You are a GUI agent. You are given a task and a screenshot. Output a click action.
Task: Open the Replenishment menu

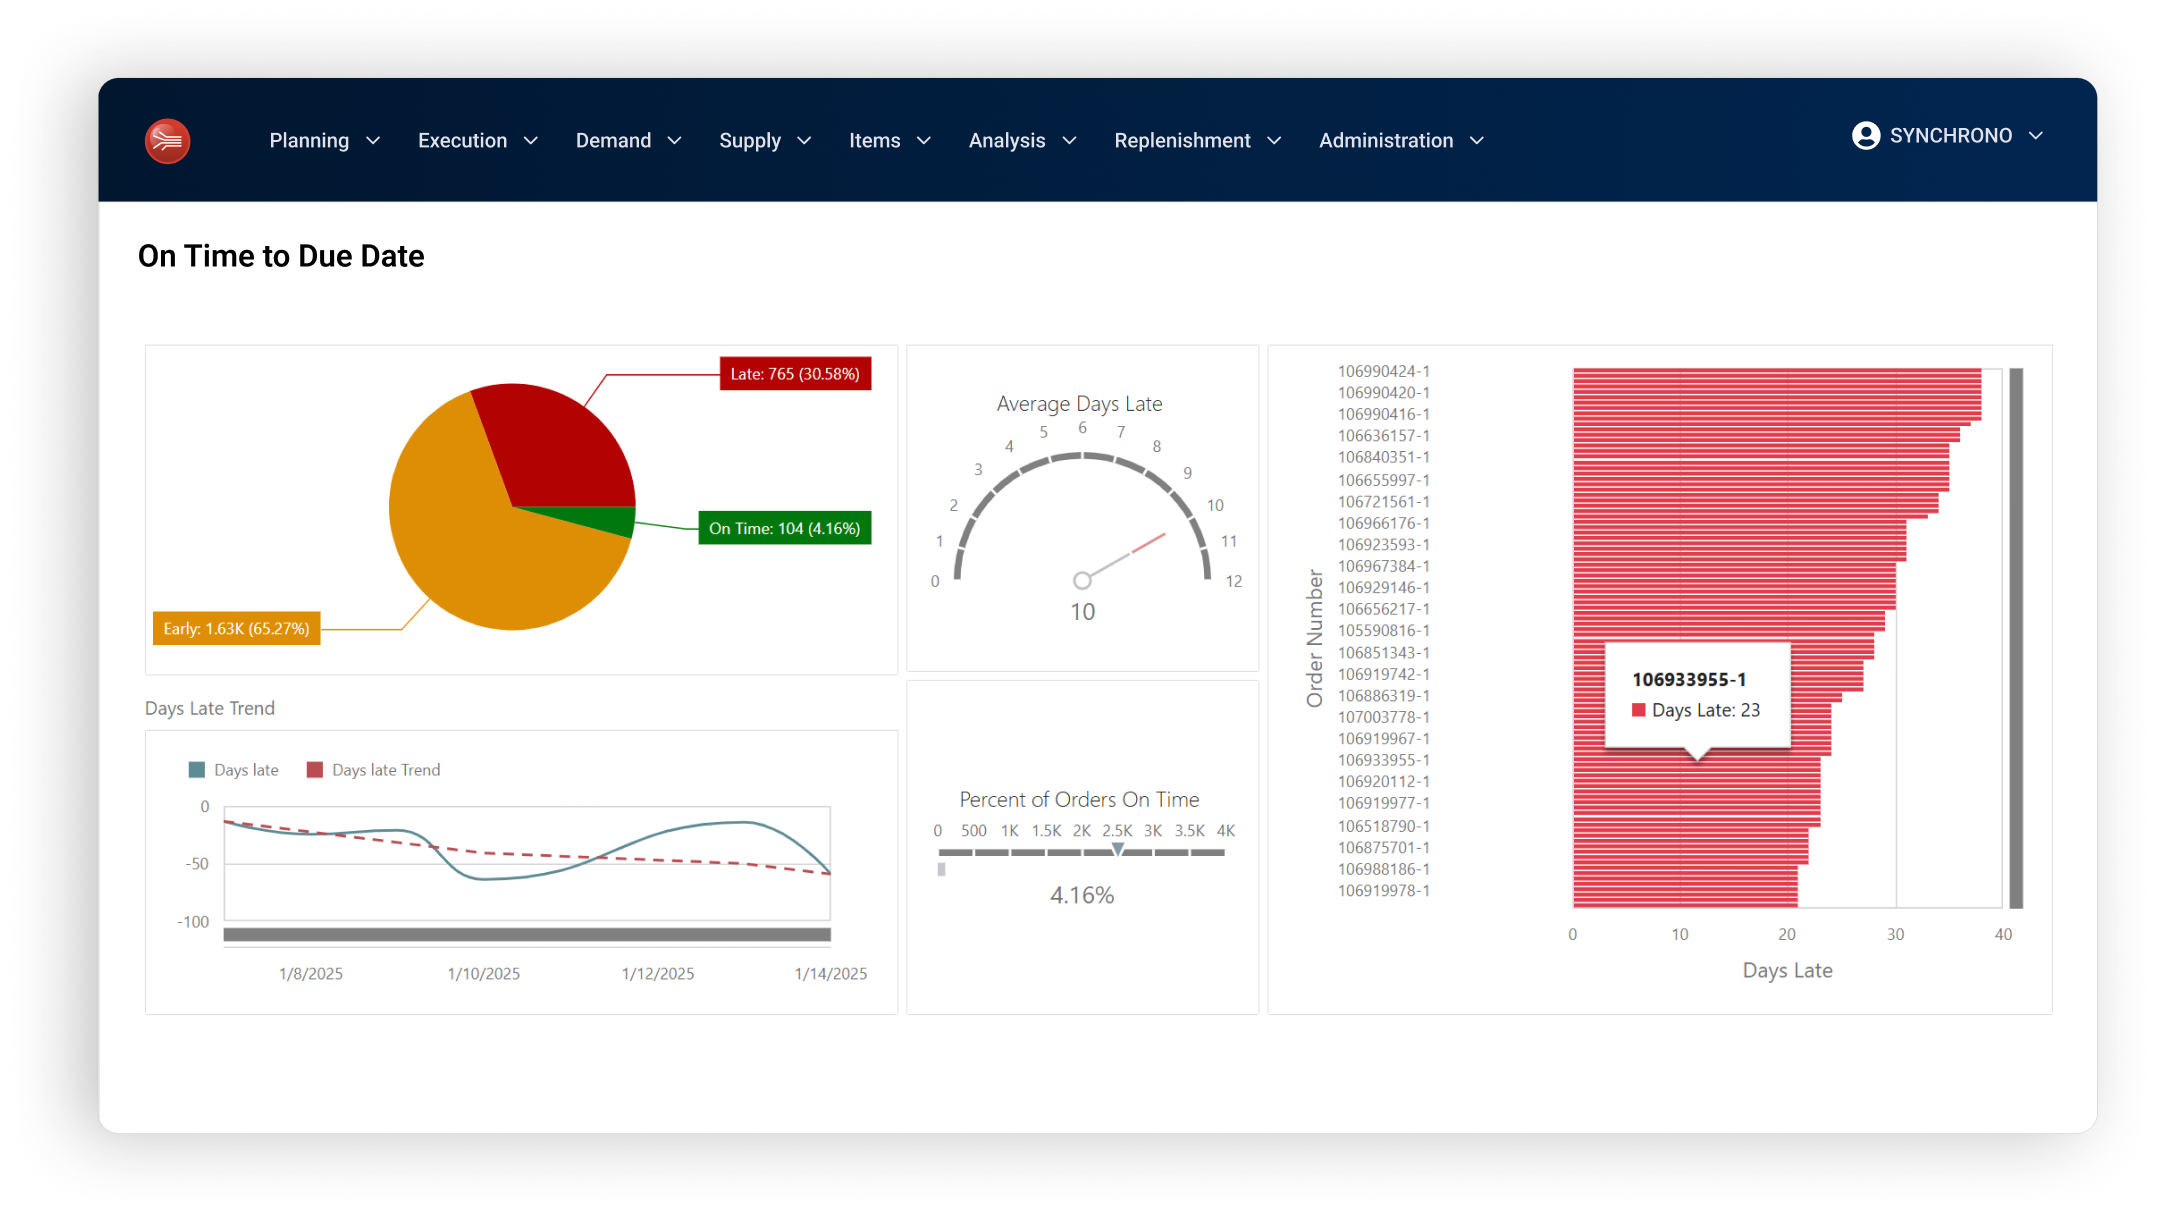(x=1182, y=141)
